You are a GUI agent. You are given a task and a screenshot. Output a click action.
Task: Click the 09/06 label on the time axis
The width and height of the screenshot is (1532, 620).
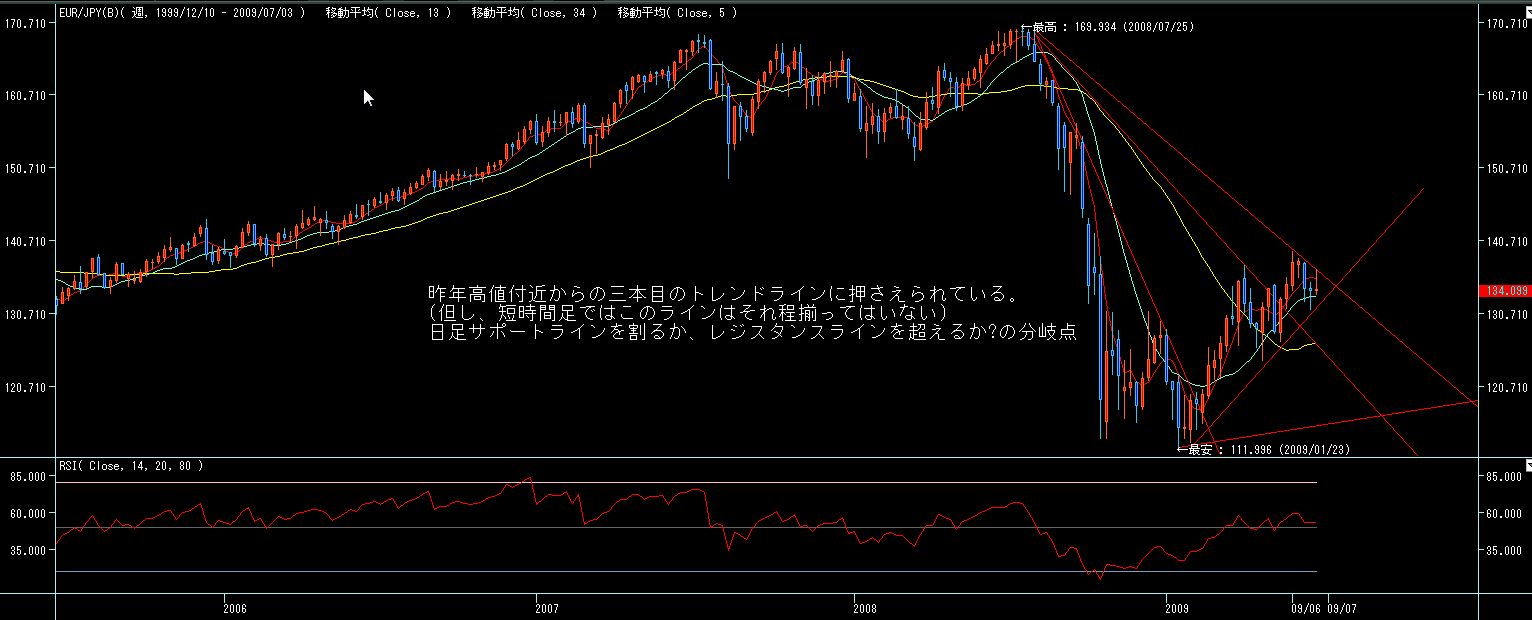pyautogui.click(x=1304, y=607)
